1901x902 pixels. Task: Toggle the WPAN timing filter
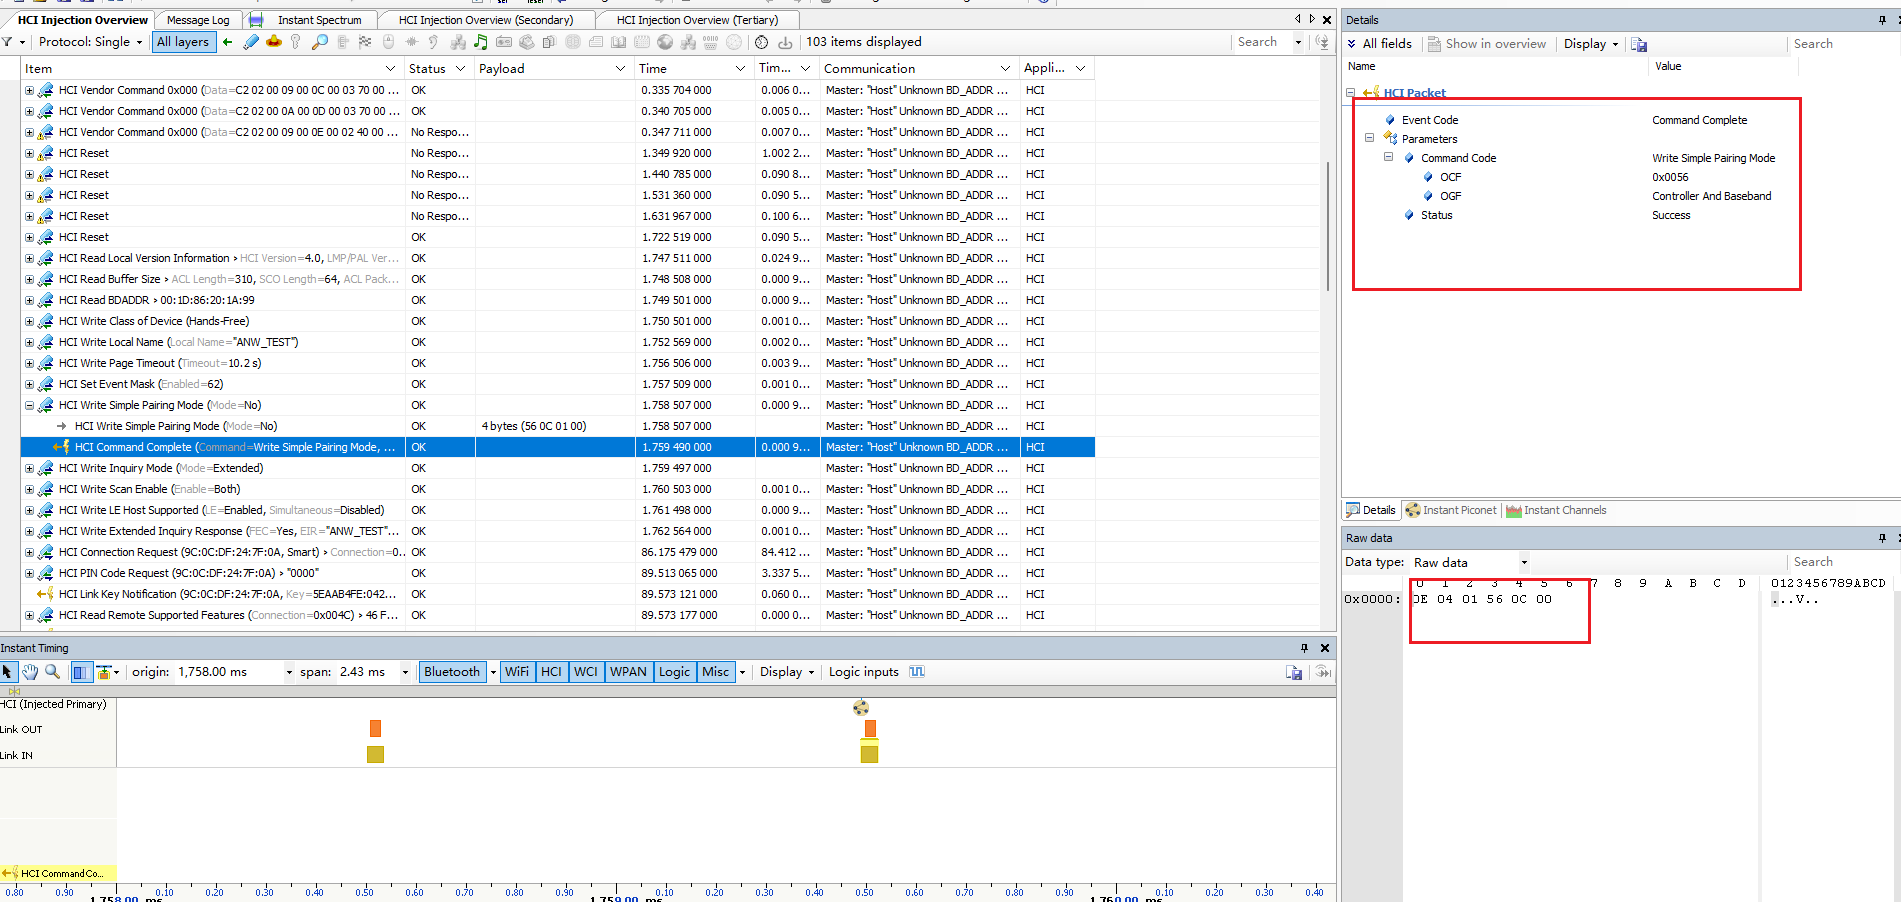click(x=629, y=672)
